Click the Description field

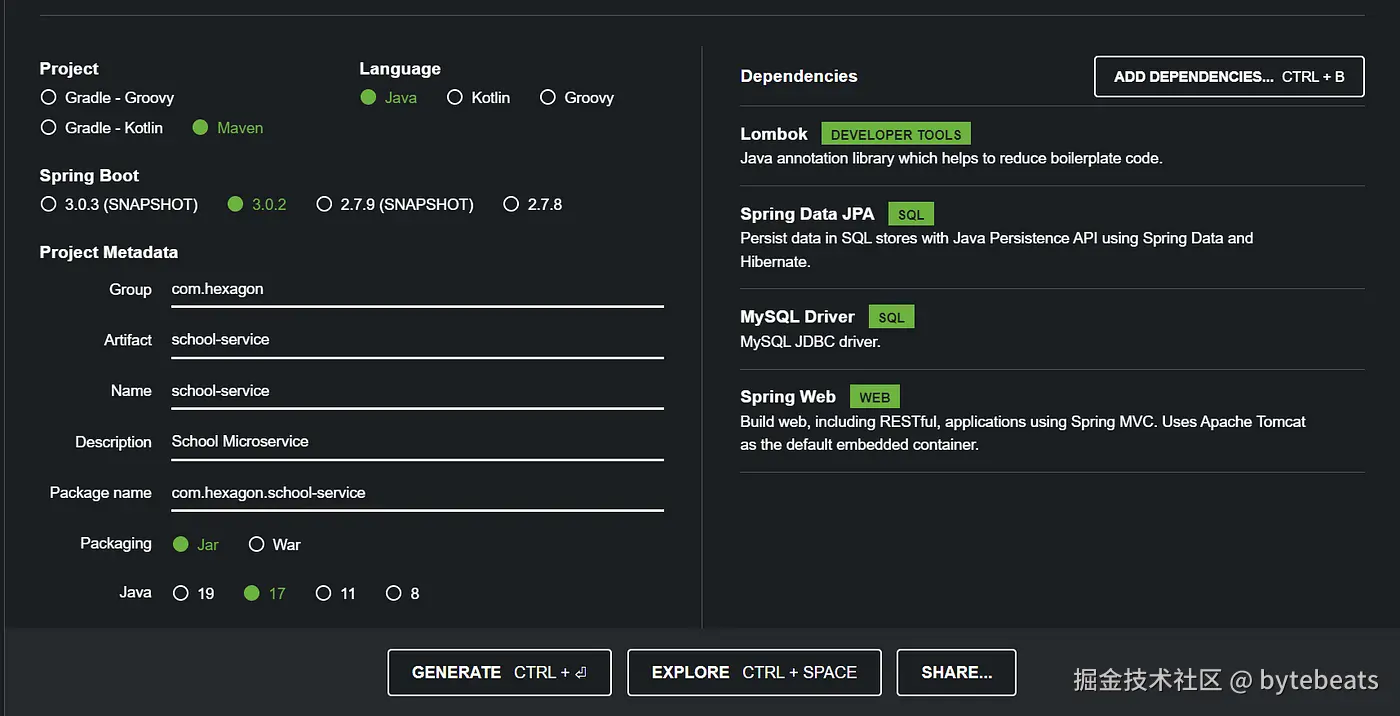click(x=416, y=442)
